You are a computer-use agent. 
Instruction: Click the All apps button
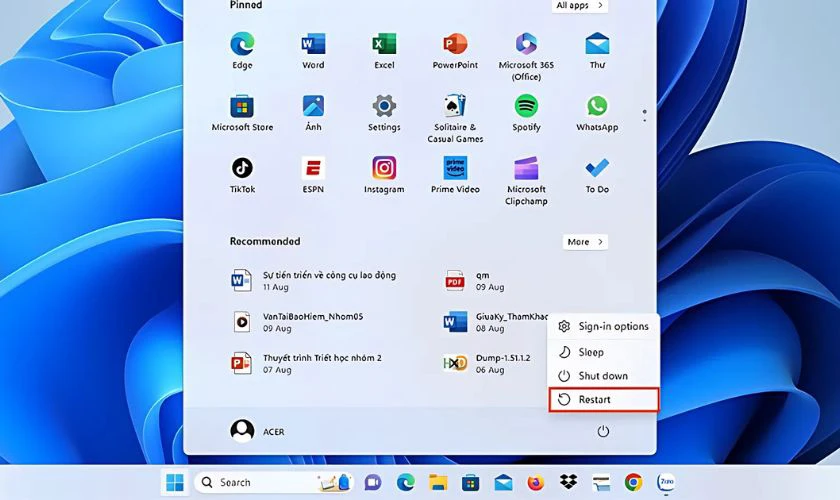point(580,6)
